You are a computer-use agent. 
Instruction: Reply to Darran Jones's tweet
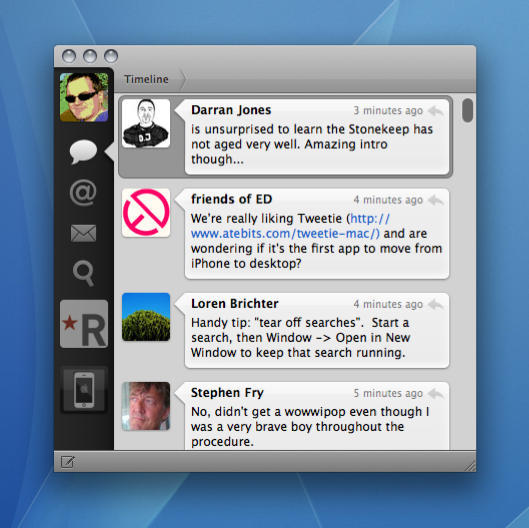coord(436,111)
